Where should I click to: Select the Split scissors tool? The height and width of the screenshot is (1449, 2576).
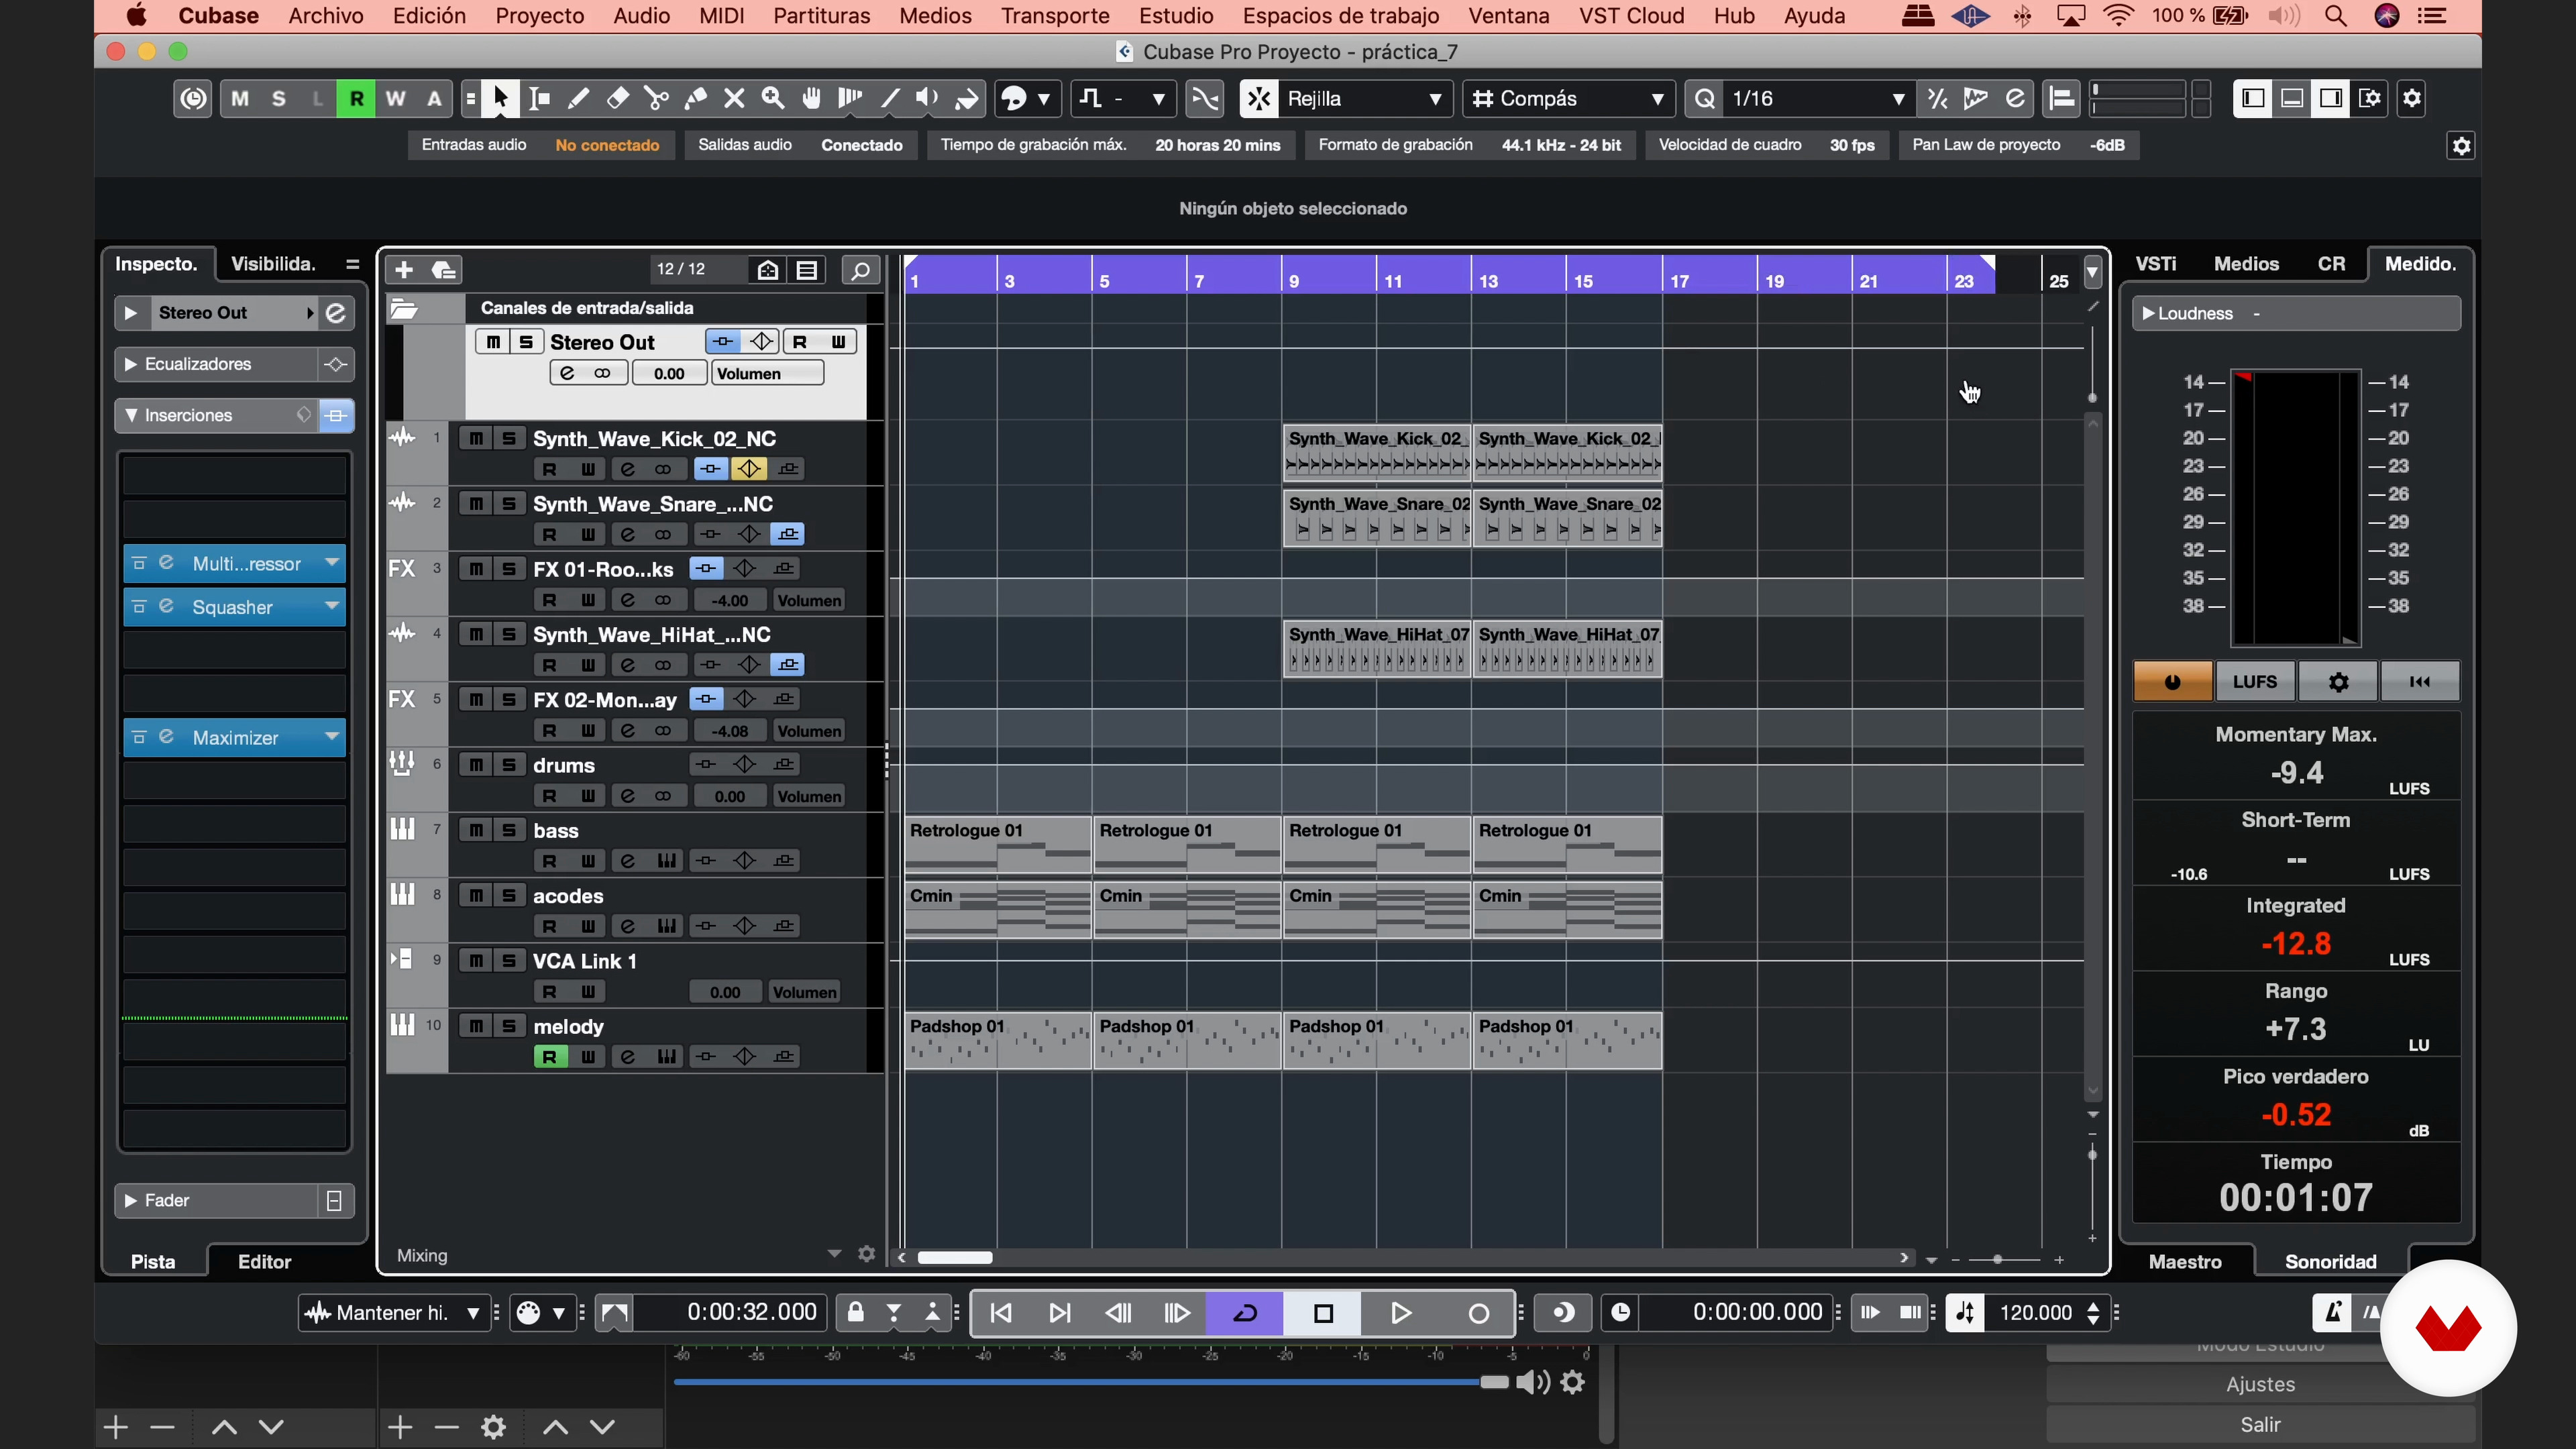click(x=656, y=98)
